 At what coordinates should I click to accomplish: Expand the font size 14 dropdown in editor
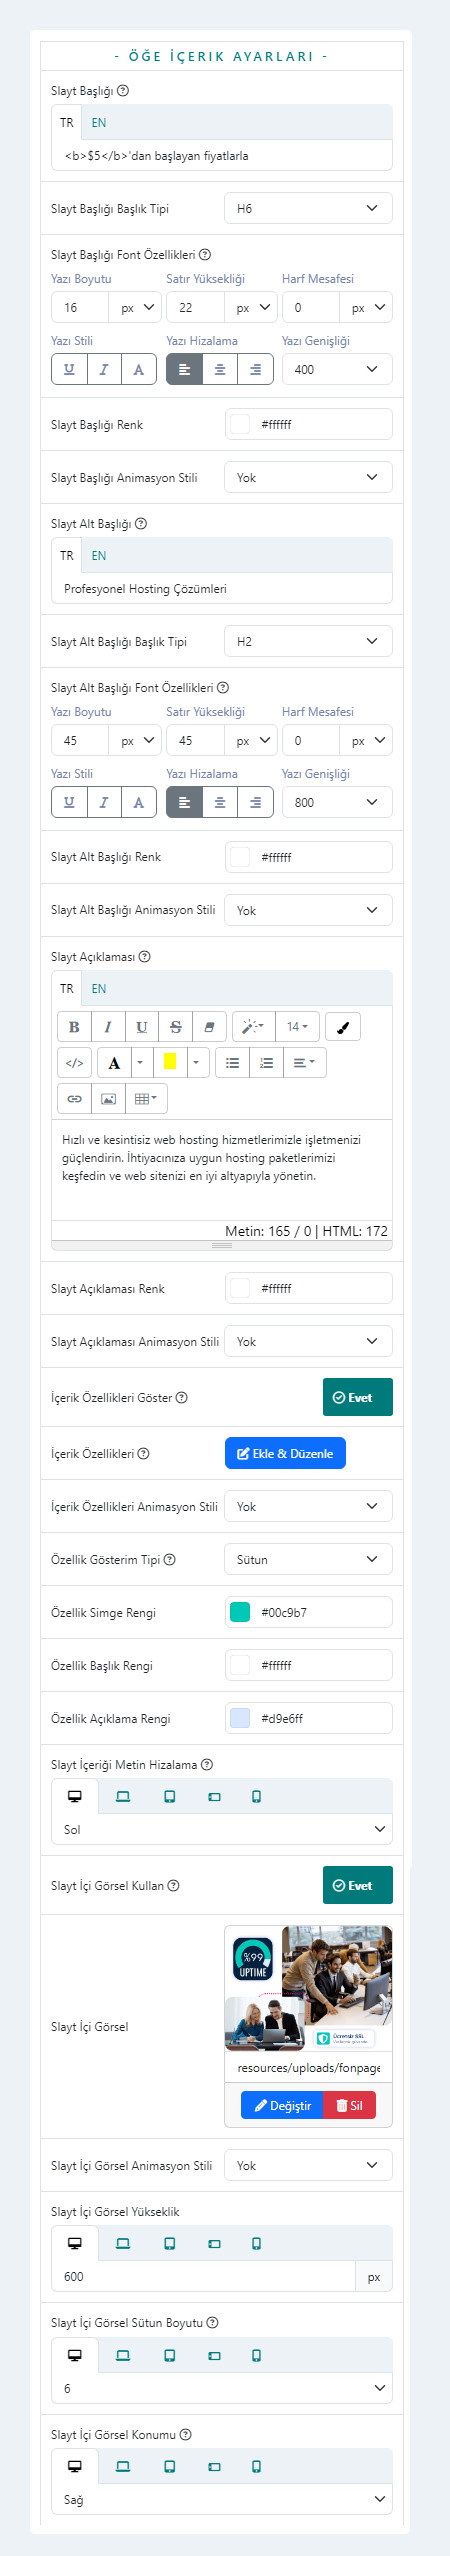pyautogui.click(x=297, y=1026)
